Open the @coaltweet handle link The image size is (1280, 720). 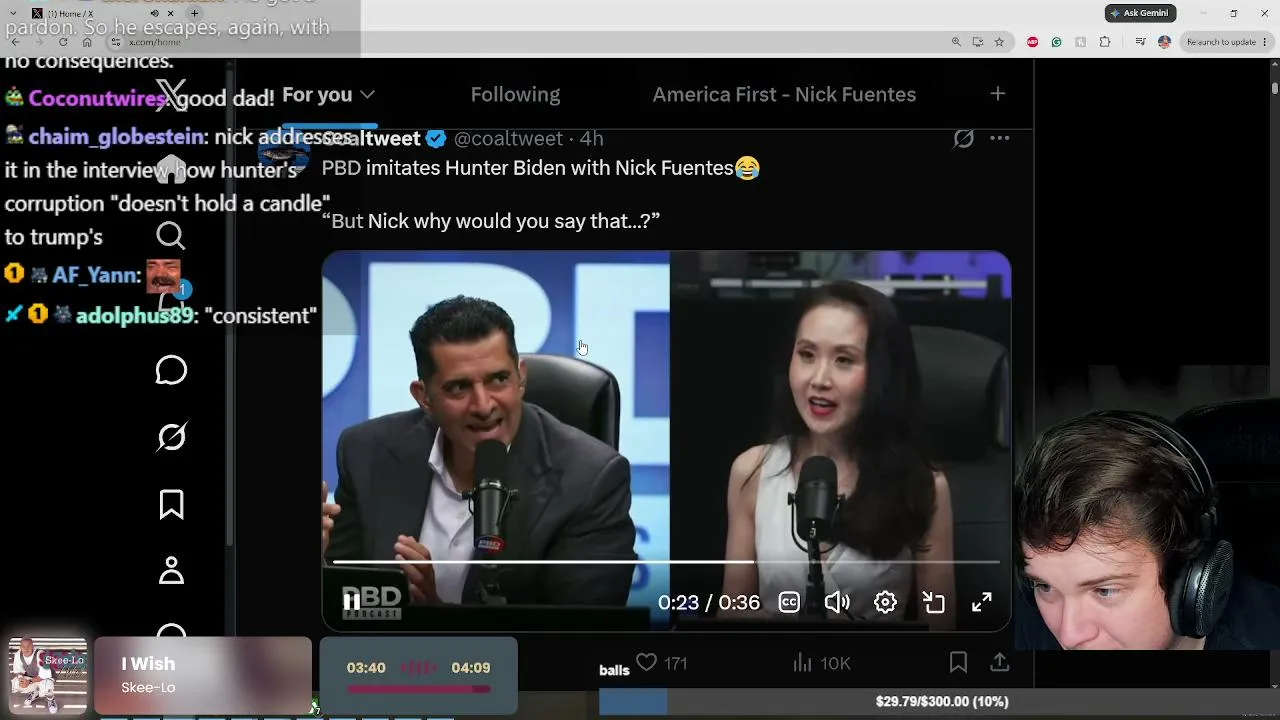coord(508,139)
